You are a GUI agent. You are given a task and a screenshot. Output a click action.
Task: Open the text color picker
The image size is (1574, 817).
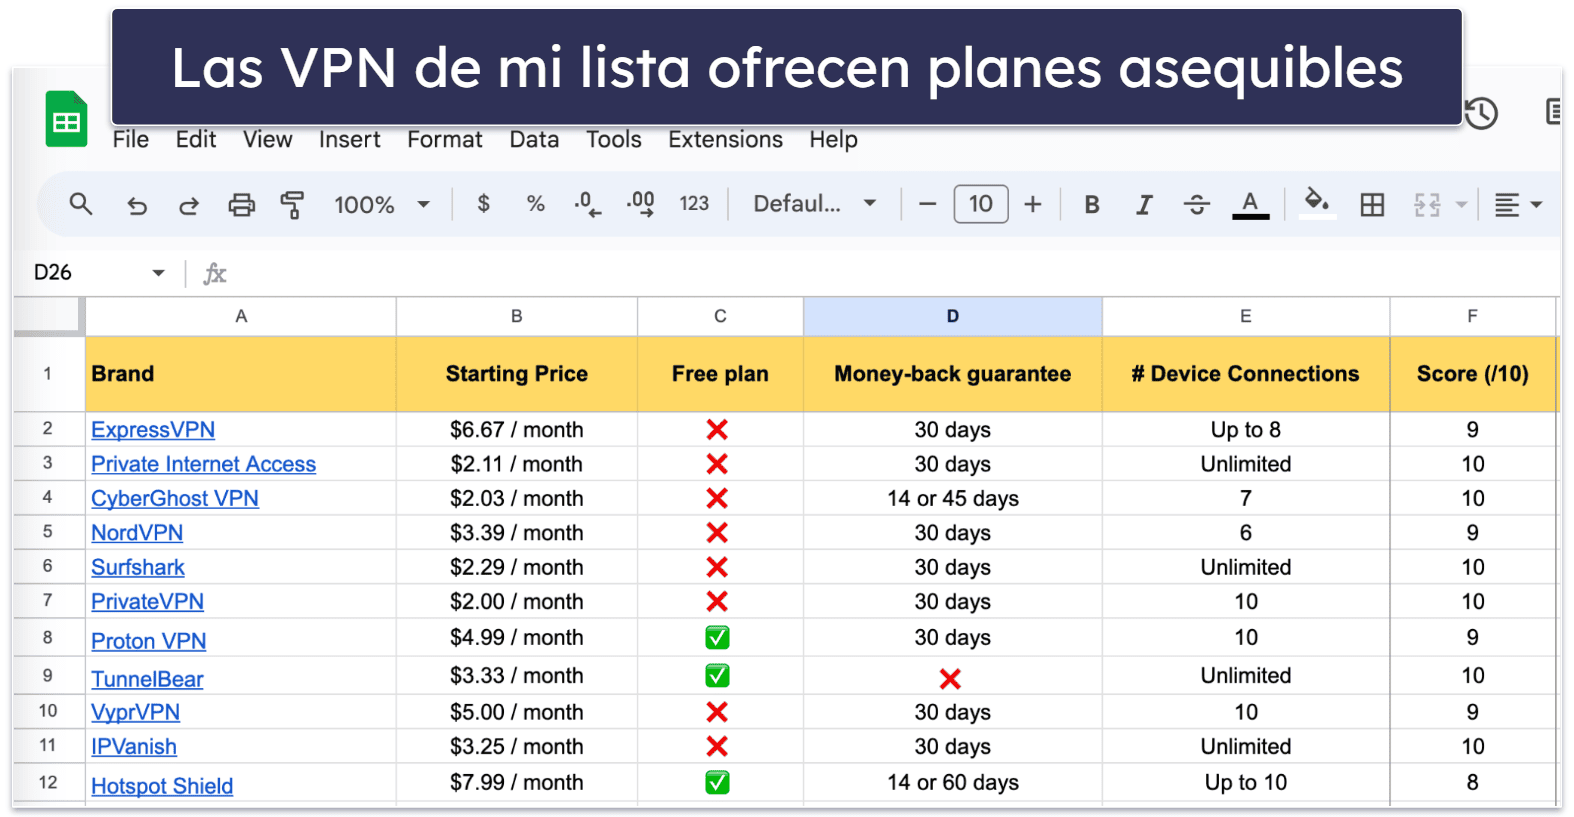[x=1250, y=205]
